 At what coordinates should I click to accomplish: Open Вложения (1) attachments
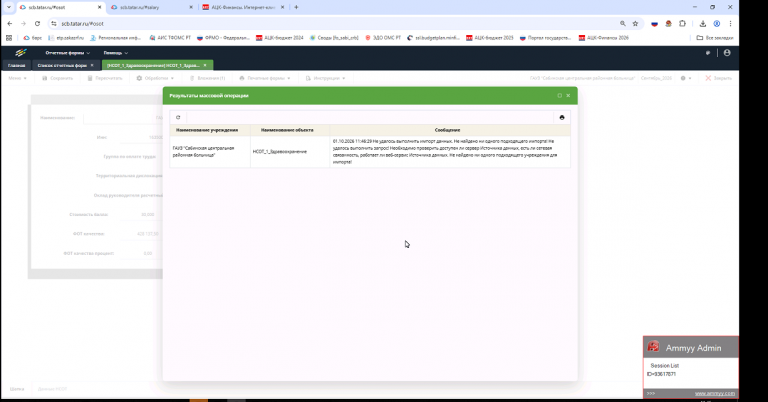click(x=207, y=78)
